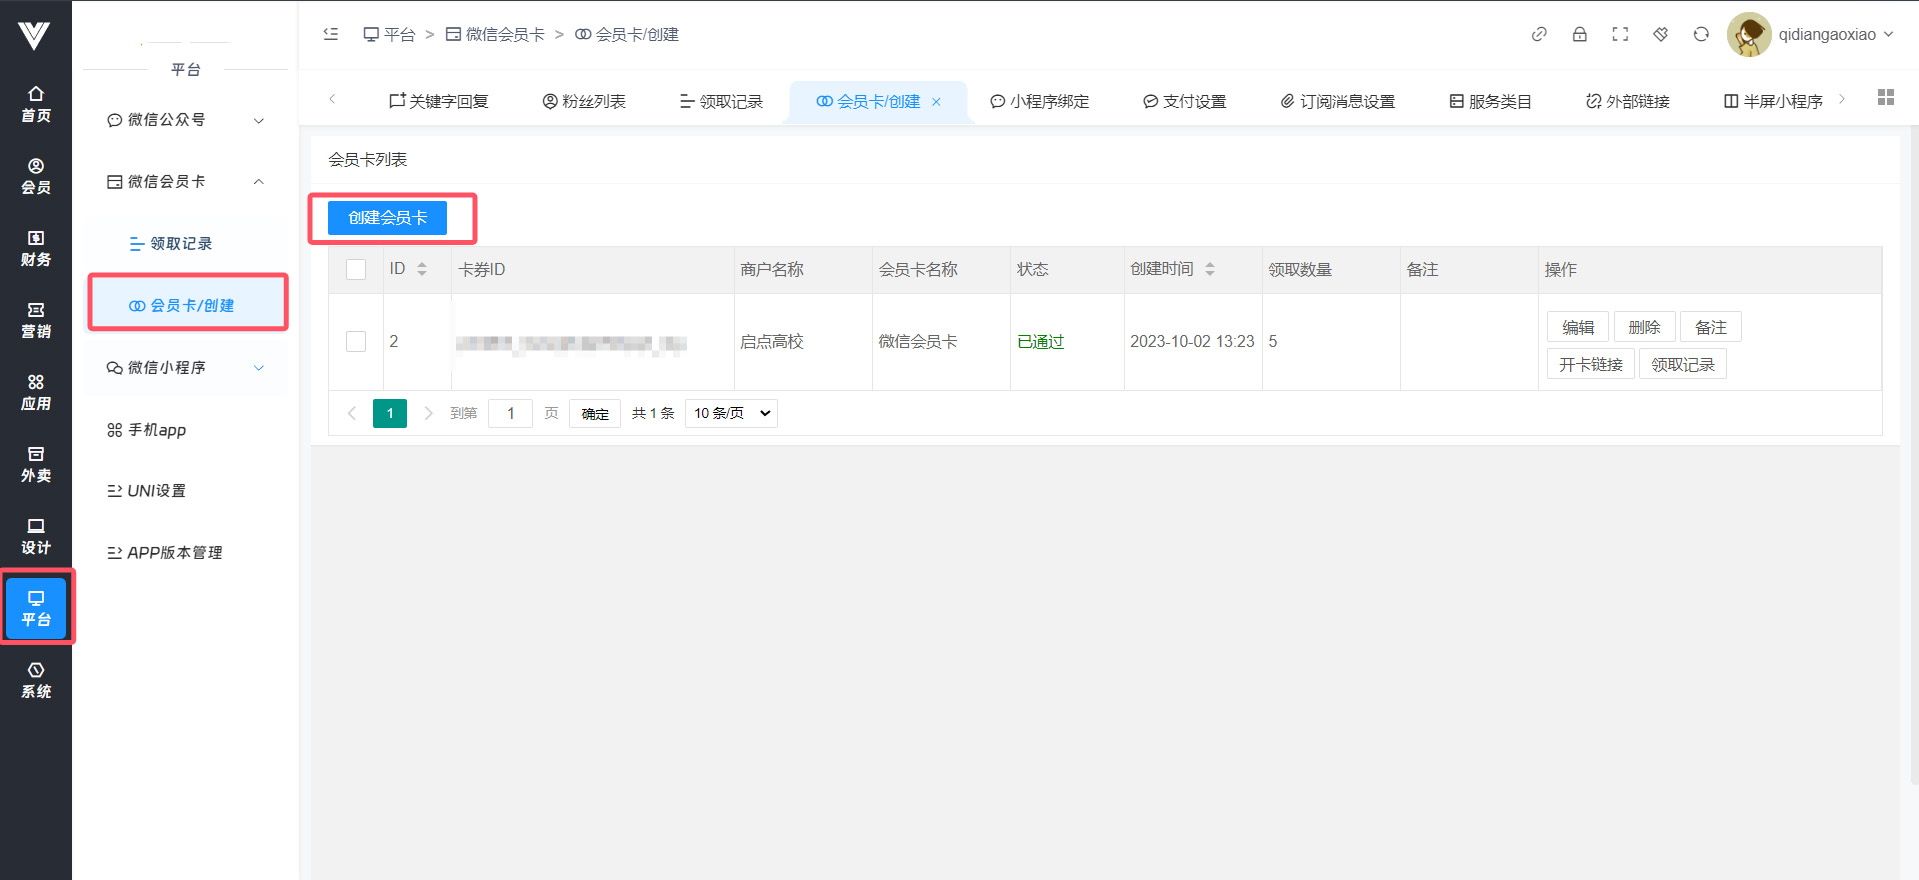1919x880 pixels.
Task: Click the lock screen icon
Action: pyautogui.click(x=1579, y=34)
